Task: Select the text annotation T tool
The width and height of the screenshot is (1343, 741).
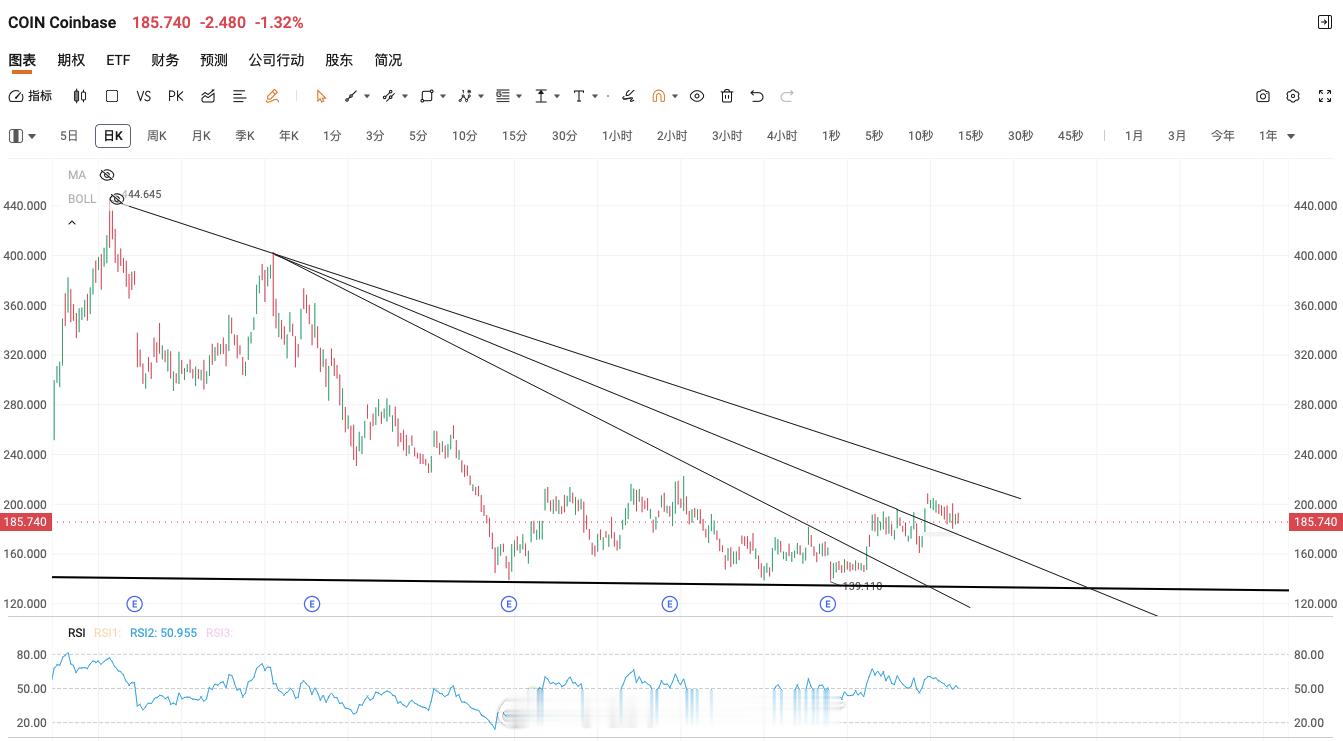Action: point(579,96)
